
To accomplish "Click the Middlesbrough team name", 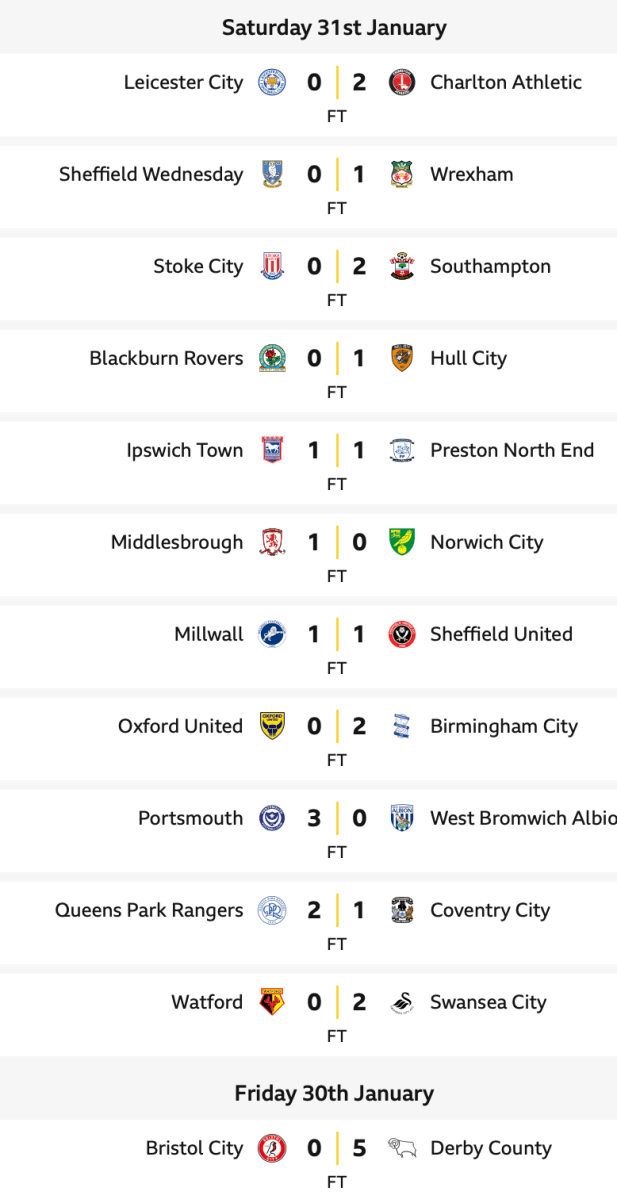I will click(x=177, y=542).
